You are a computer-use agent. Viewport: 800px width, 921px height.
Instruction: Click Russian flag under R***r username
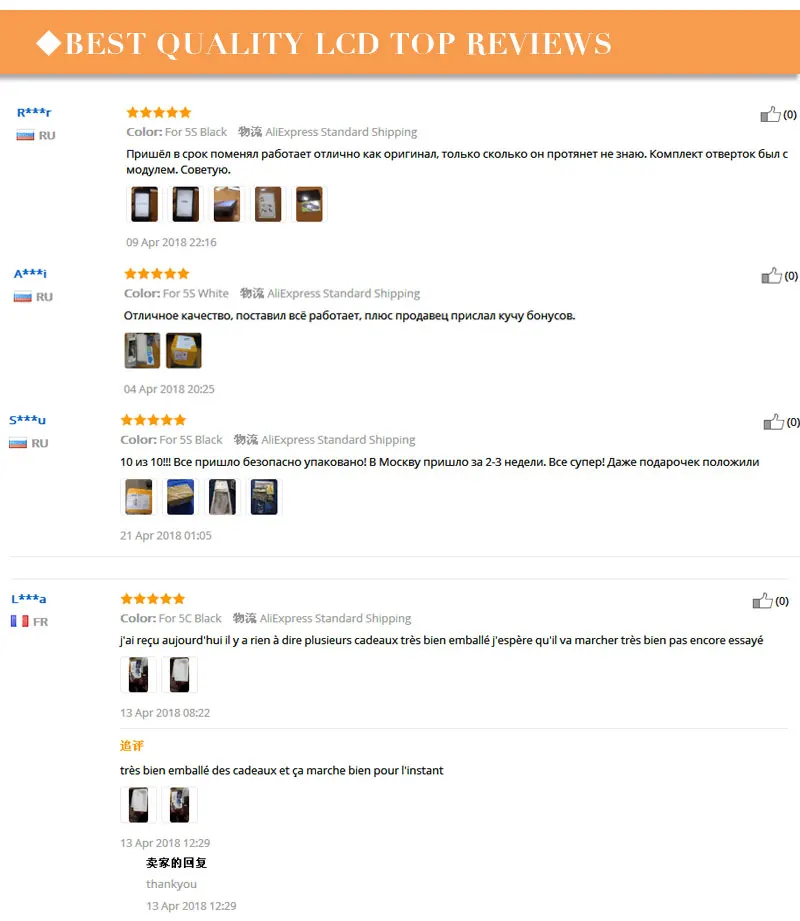(x=25, y=136)
